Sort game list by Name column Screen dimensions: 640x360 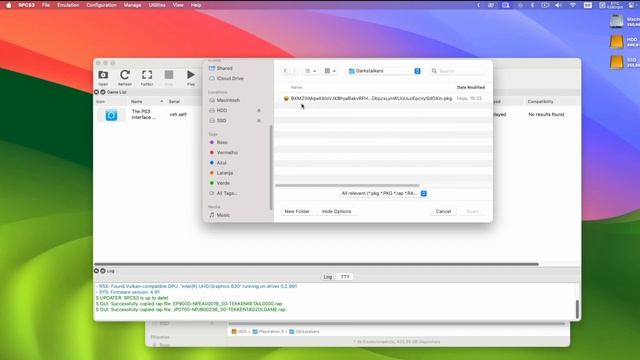137,101
